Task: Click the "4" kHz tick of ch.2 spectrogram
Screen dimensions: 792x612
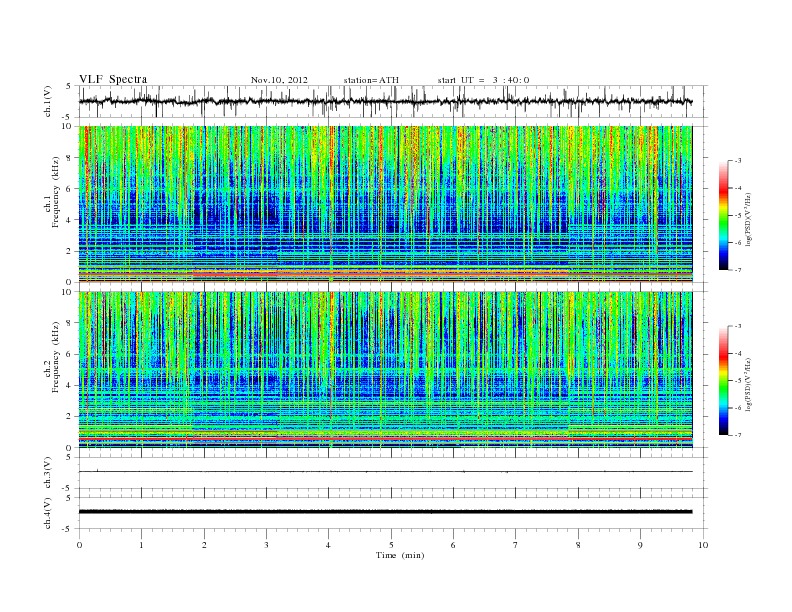Action: click(70, 385)
